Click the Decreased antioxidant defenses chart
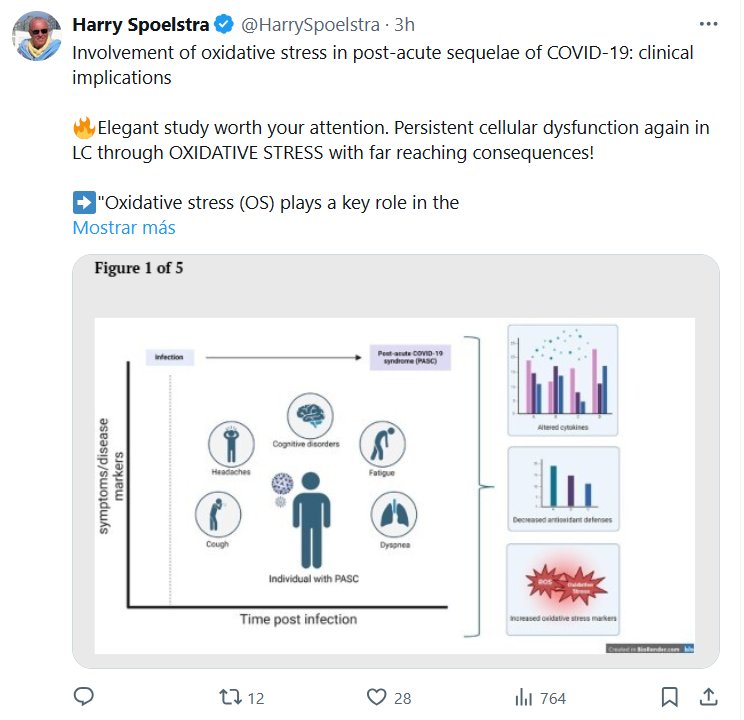 pos(562,488)
